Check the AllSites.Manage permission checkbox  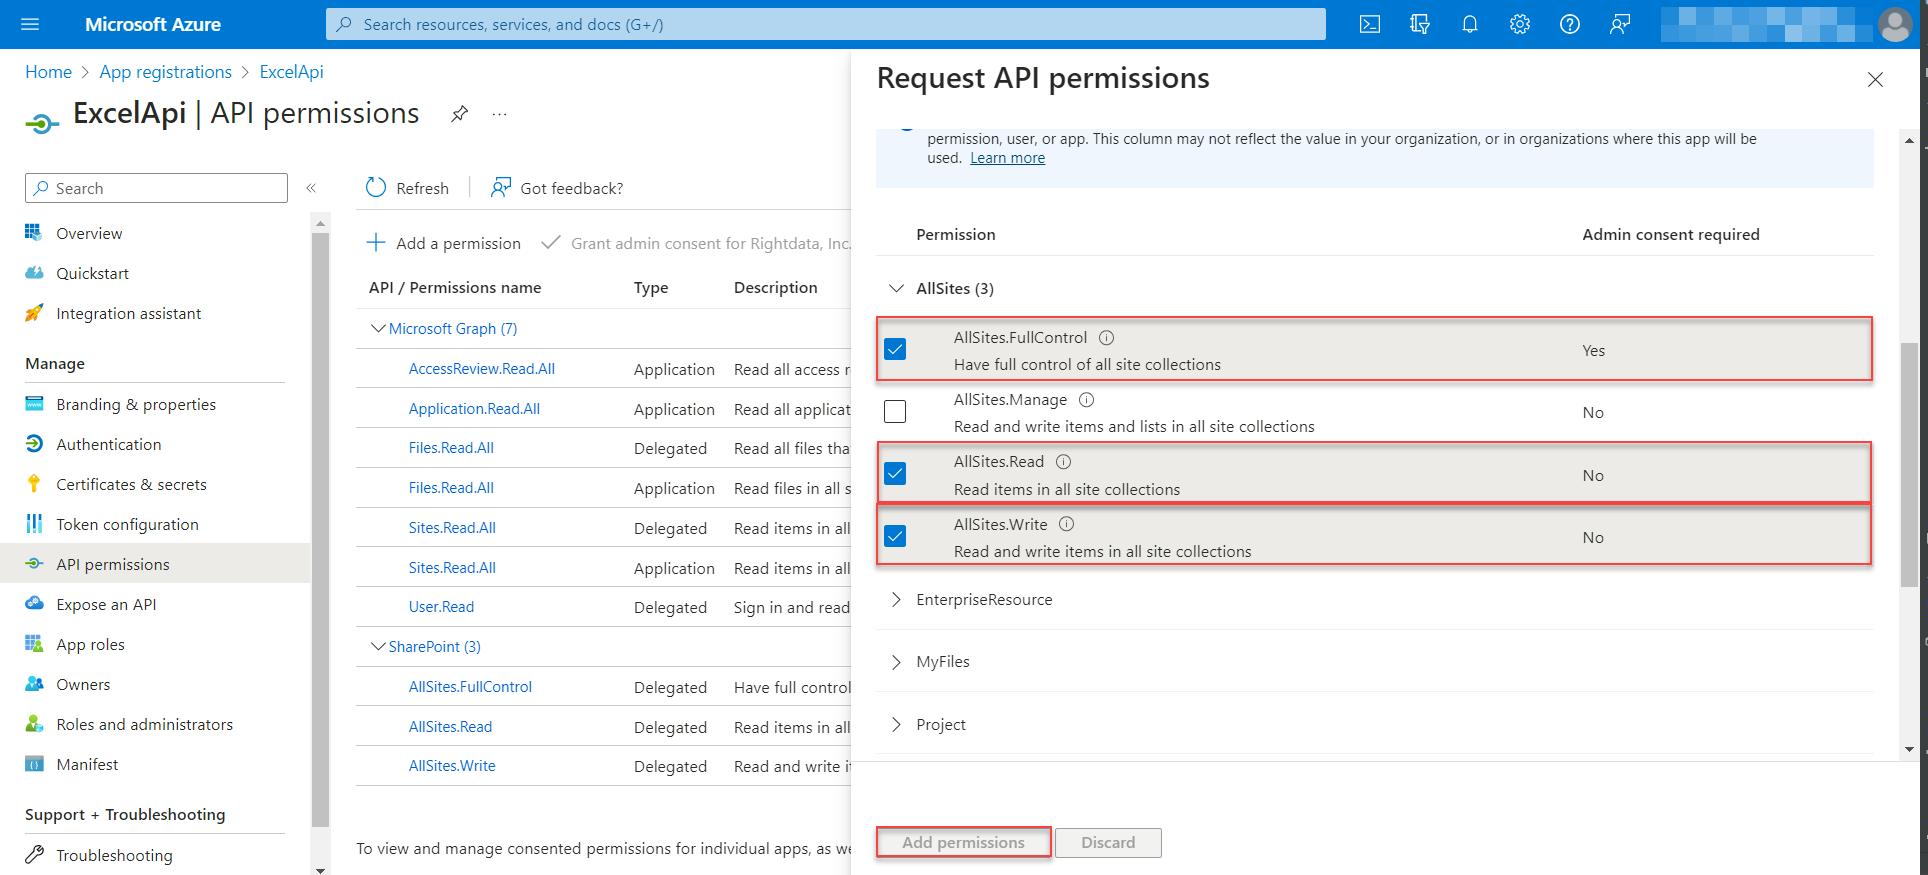coord(895,411)
